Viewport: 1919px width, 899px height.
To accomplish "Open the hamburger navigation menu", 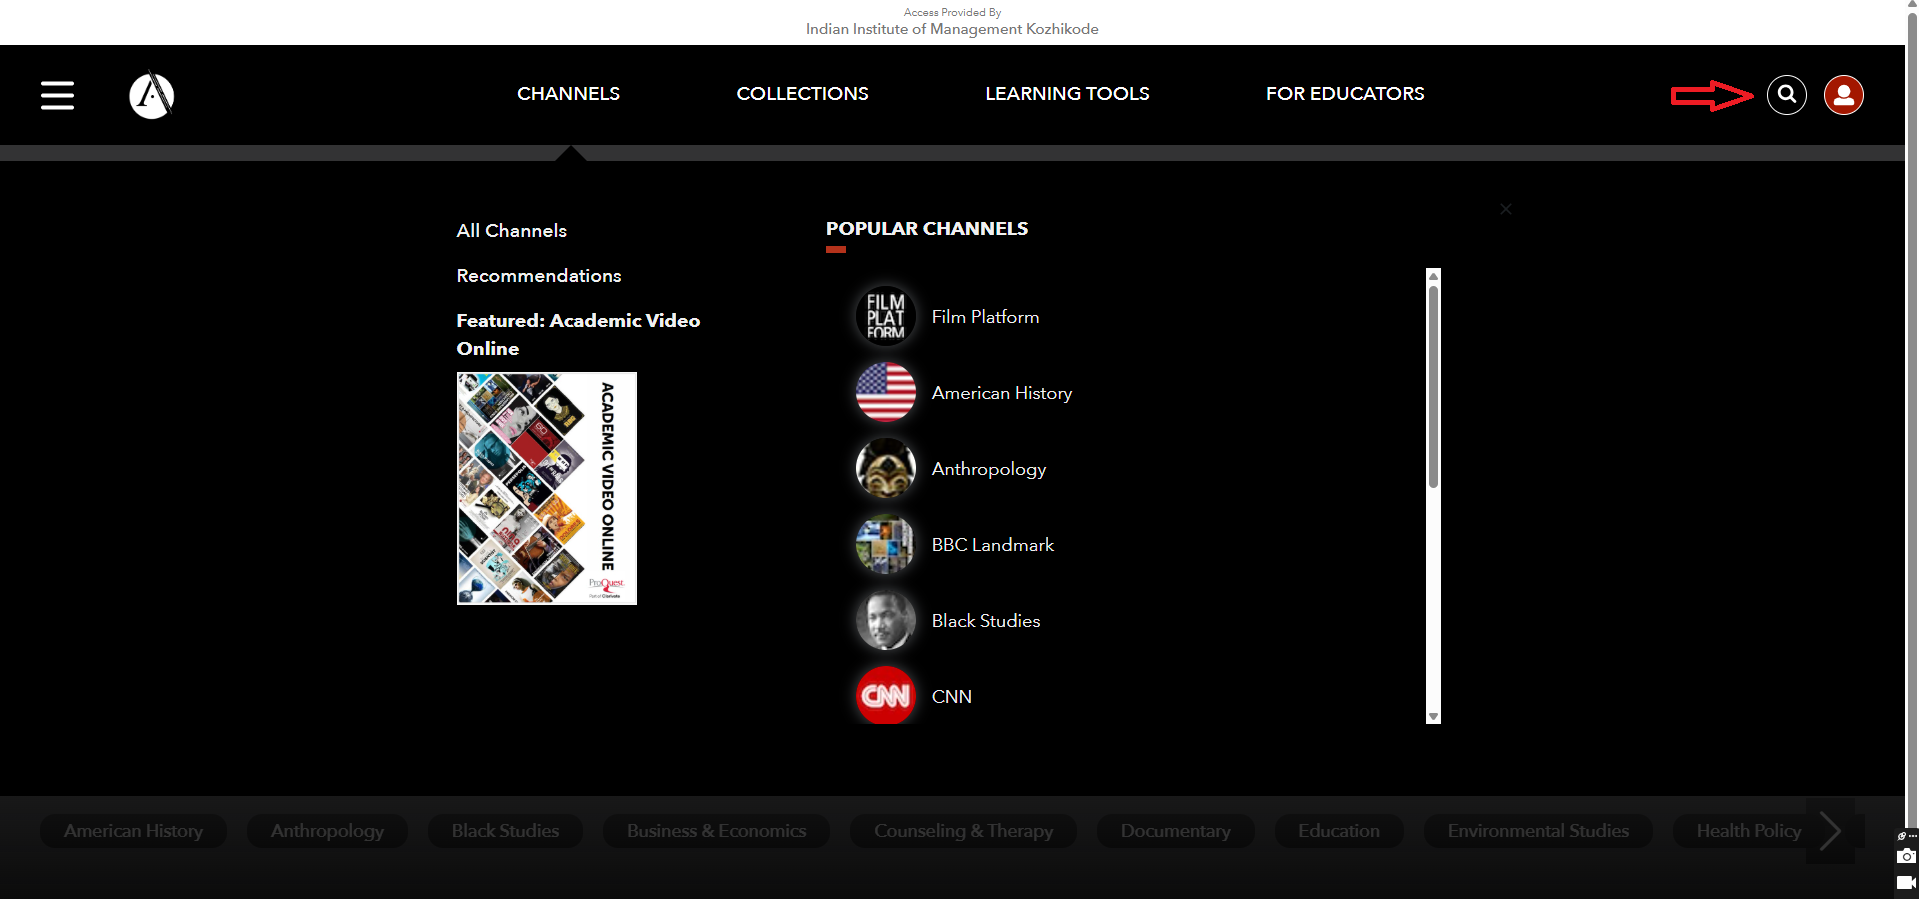I will coord(57,95).
